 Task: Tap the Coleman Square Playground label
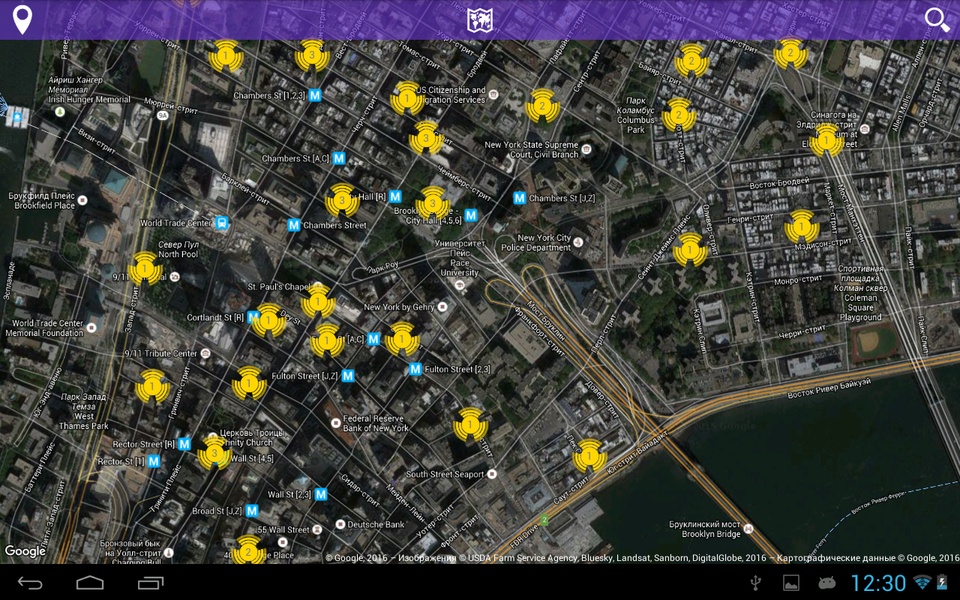pos(860,293)
